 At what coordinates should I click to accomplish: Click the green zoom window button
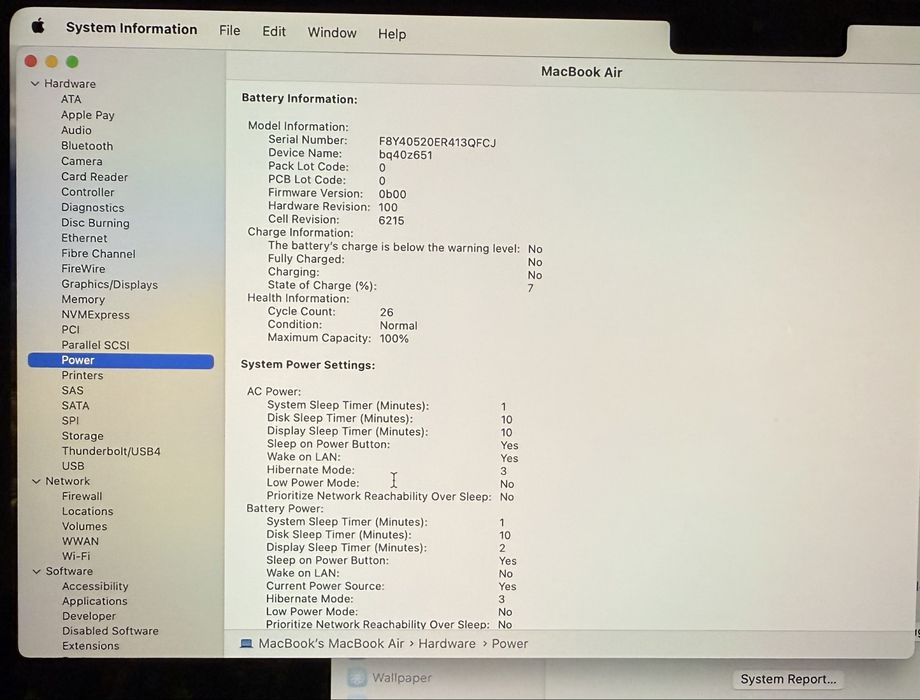(72, 62)
